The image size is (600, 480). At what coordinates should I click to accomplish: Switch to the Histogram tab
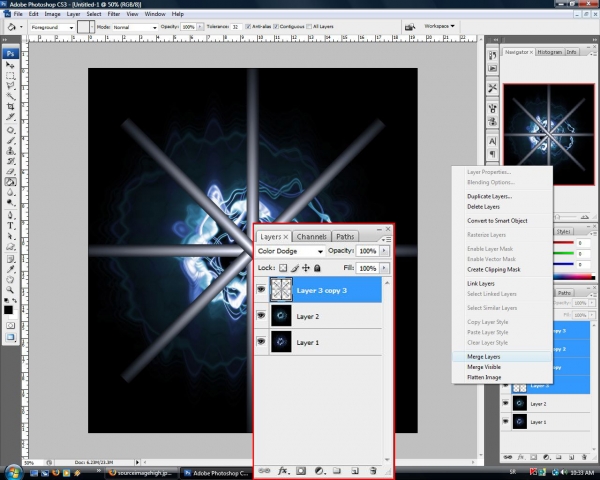tap(549, 52)
